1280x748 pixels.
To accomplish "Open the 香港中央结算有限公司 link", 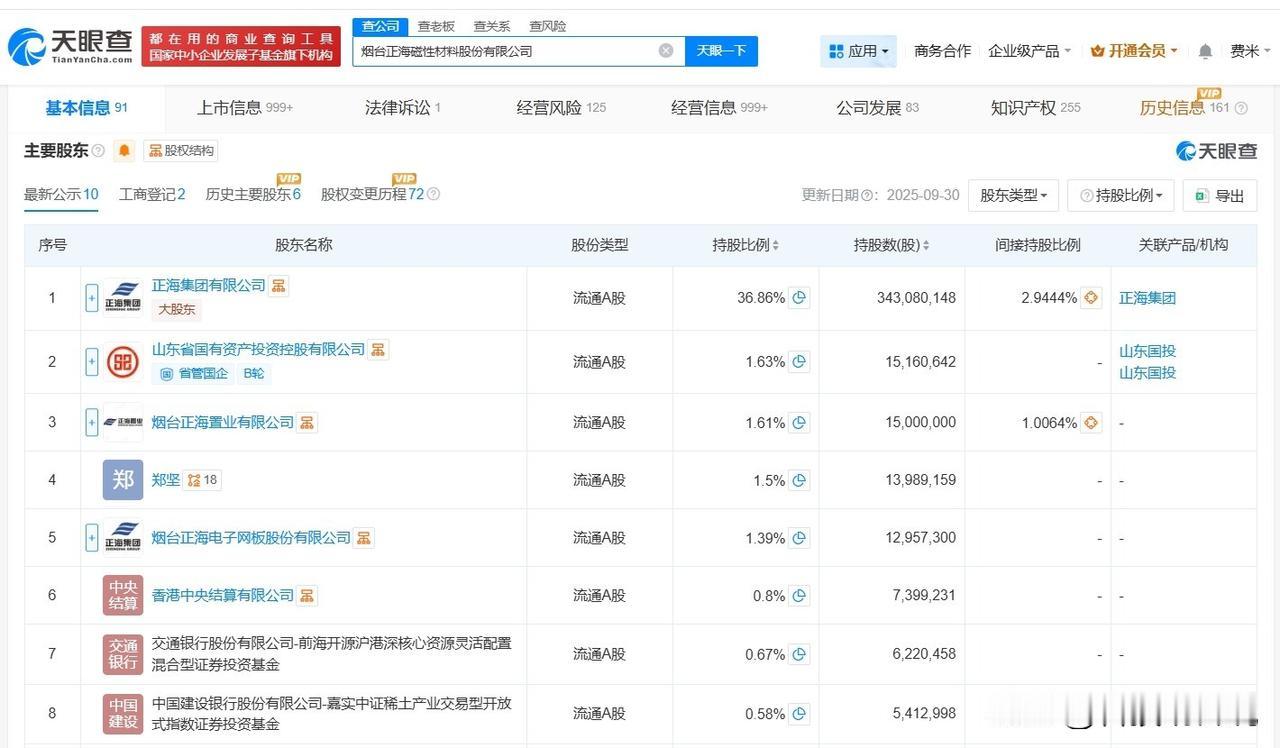I will tap(222, 595).
